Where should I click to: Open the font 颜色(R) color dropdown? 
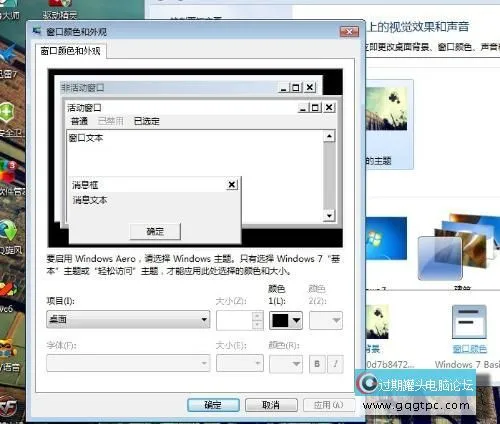coord(286,363)
